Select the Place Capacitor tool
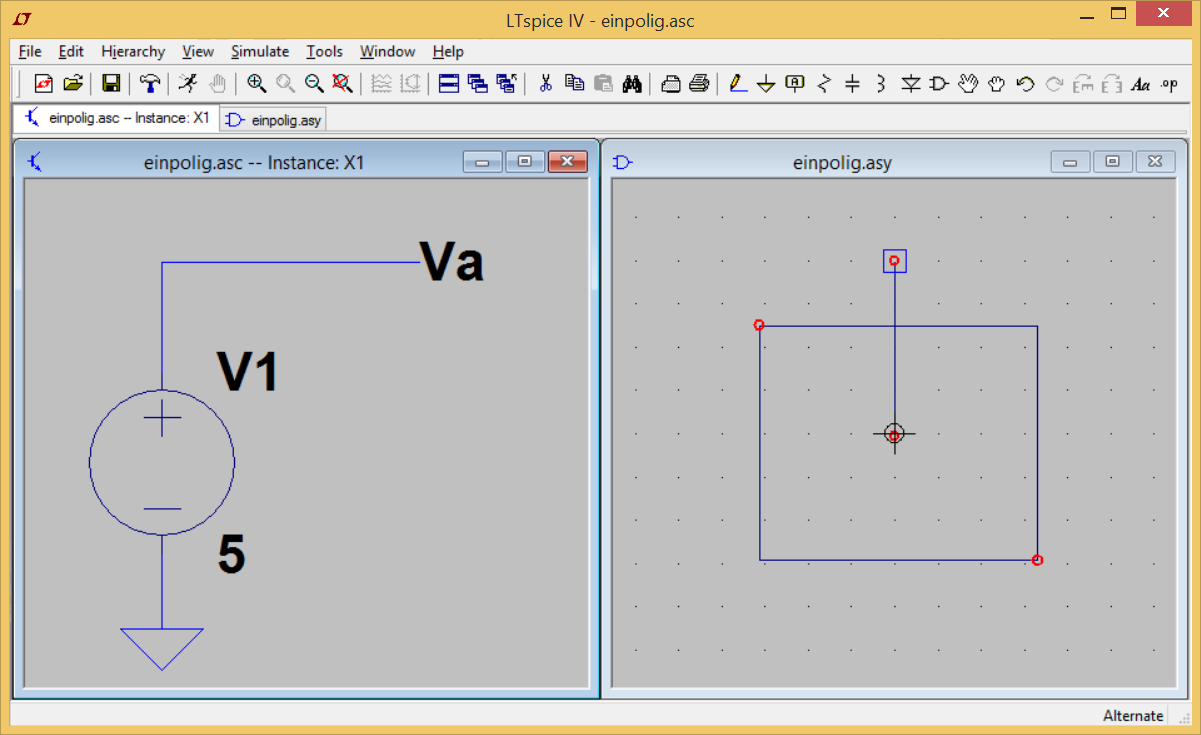The image size is (1201, 735). pos(852,84)
